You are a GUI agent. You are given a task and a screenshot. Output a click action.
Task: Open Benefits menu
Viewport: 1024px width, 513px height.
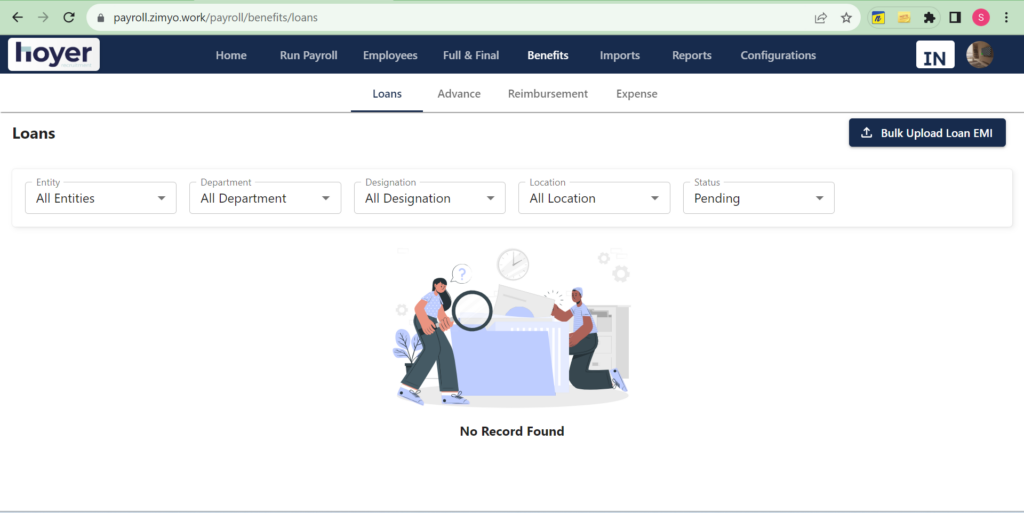coord(548,55)
